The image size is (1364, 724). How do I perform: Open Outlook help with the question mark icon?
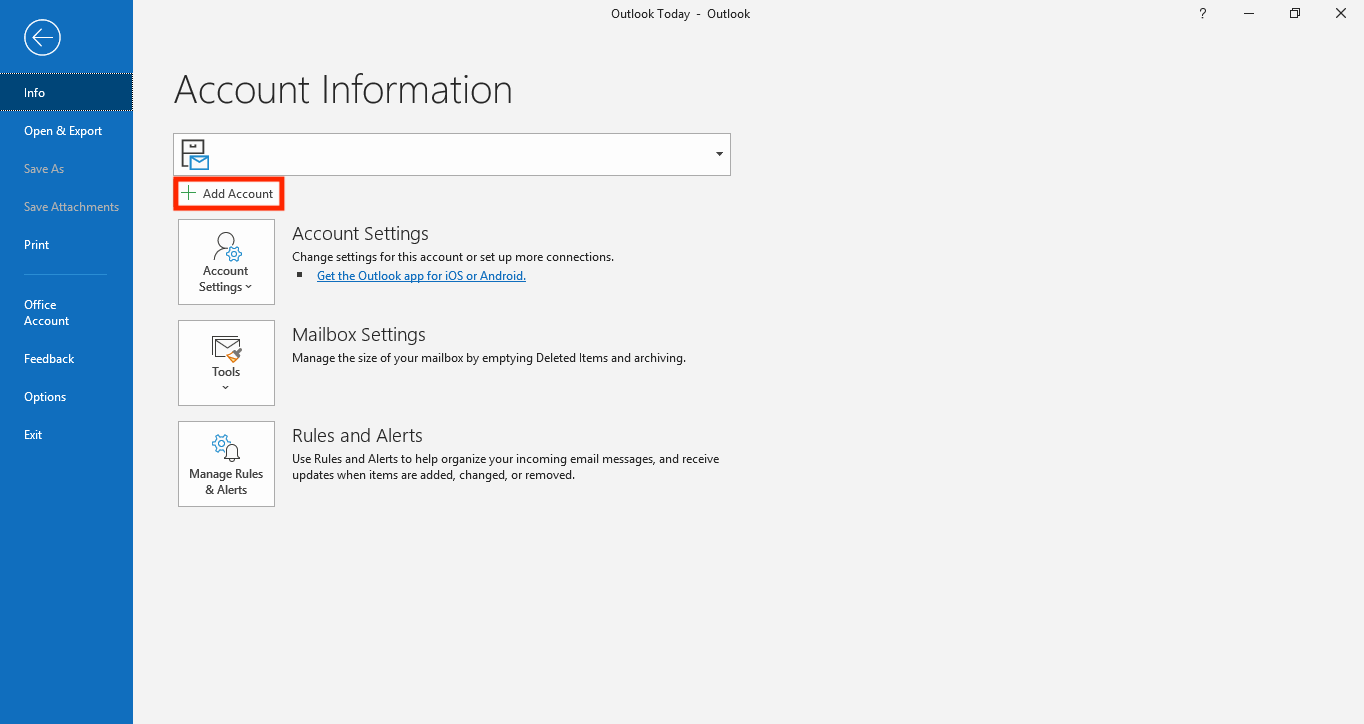tap(1202, 13)
